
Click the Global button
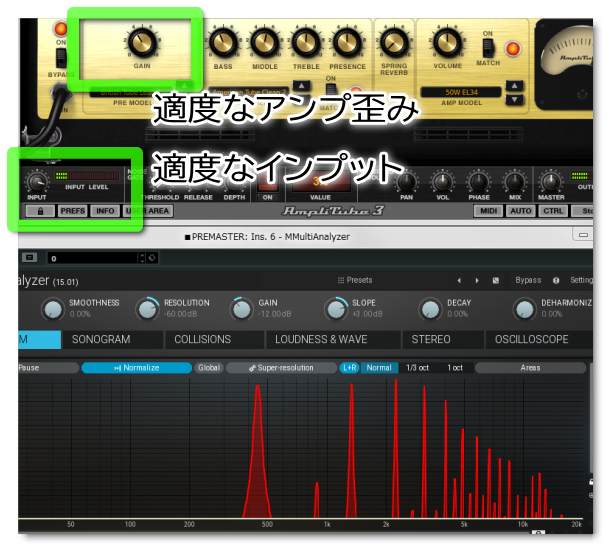(209, 368)
